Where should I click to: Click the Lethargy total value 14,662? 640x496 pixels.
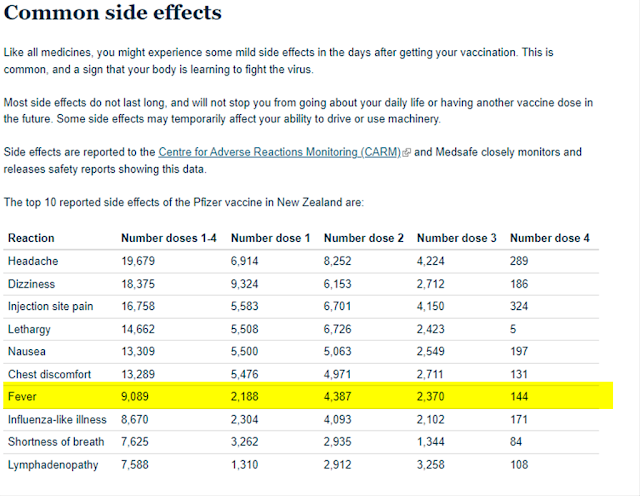138,329
